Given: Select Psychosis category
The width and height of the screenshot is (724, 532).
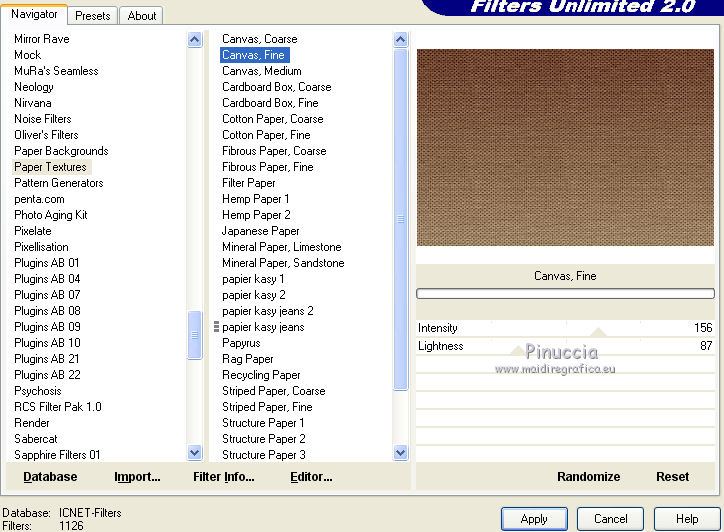Looking at the screenshot, I should (37, 391).
